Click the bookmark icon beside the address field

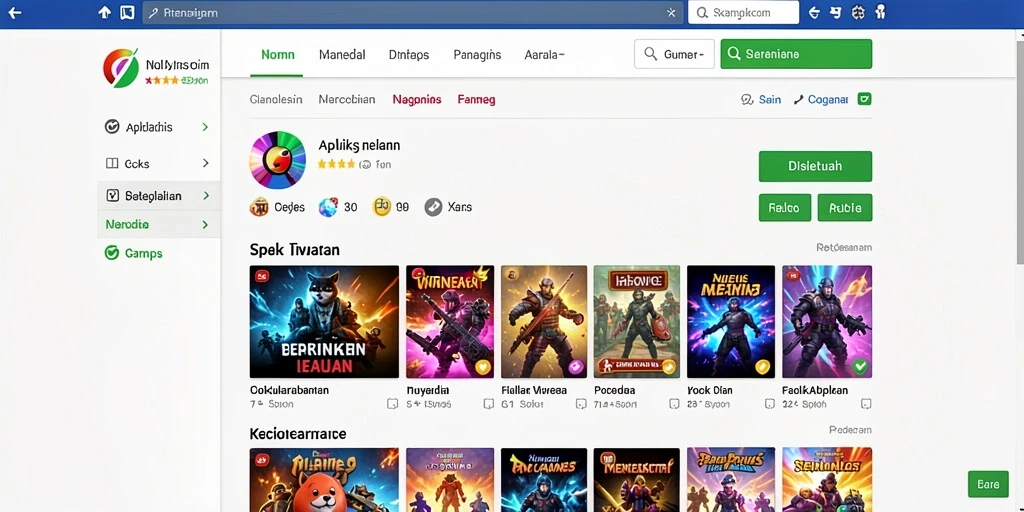coord(128,12)
